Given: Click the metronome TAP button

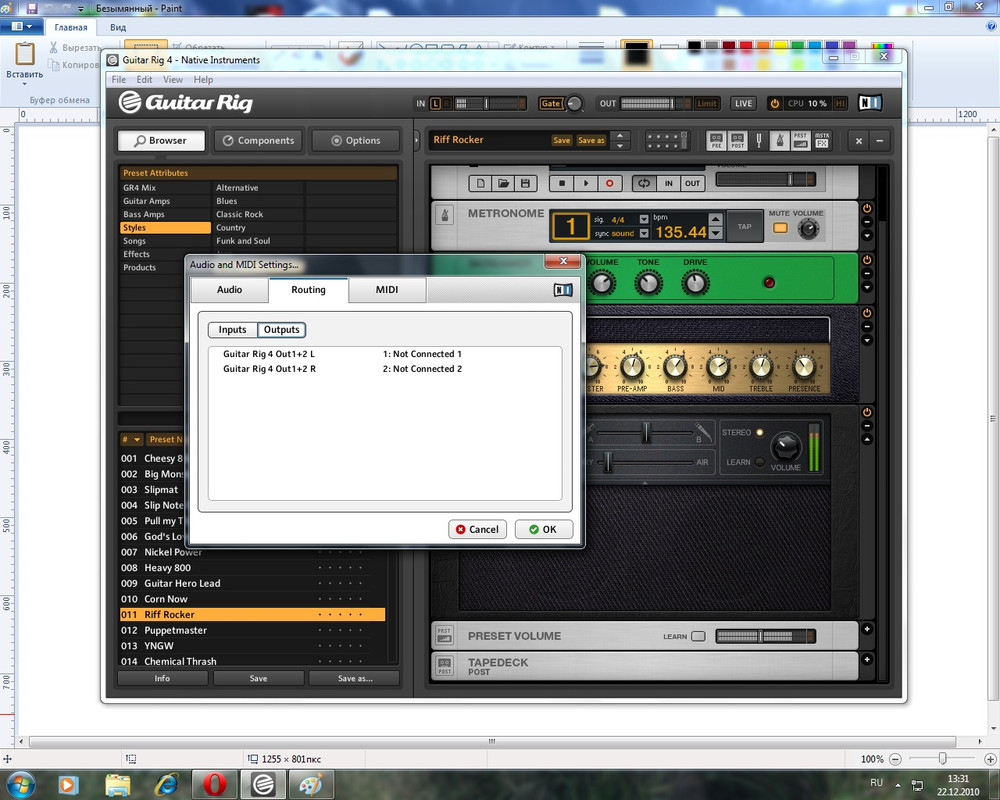Looking at the screenshot, I should (744, 226).
